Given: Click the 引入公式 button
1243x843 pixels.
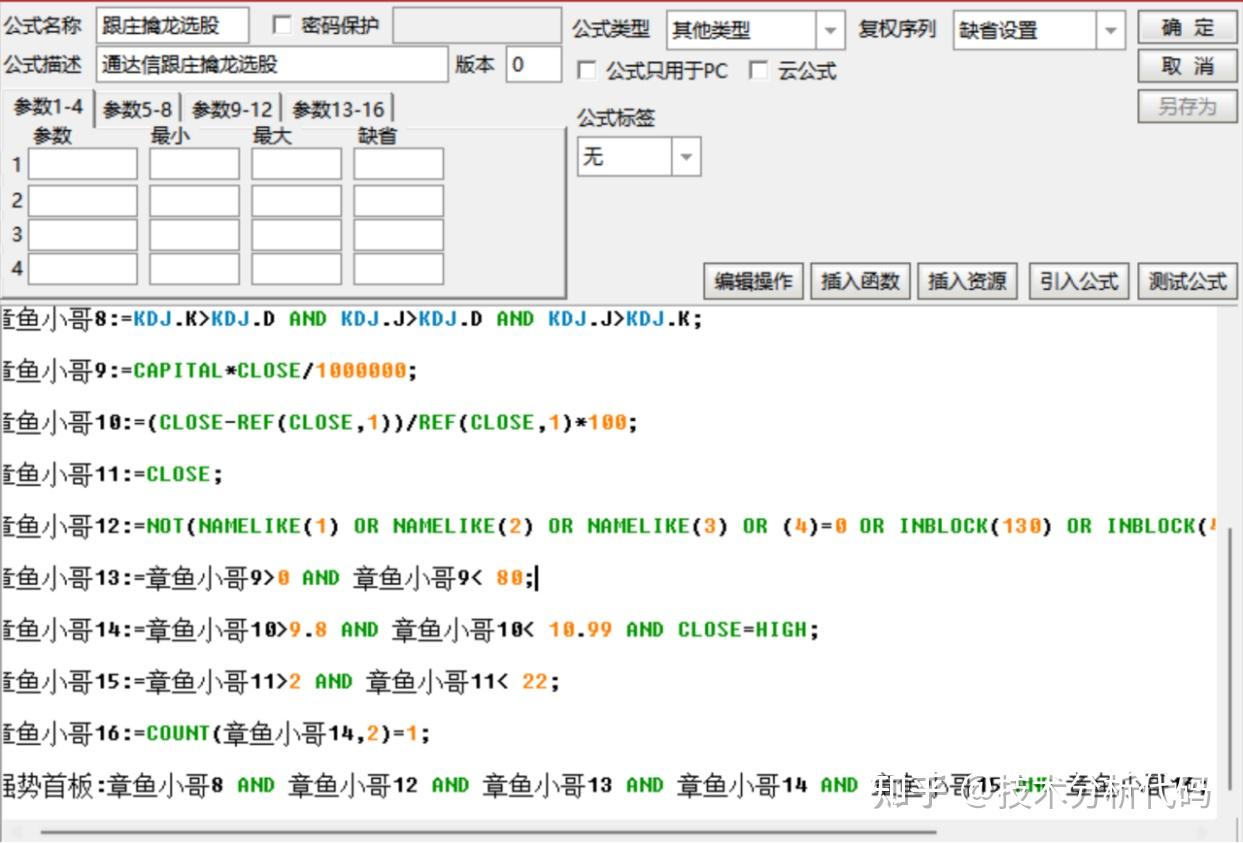Looking at the screenshot, I should [x=1079, y=282].
